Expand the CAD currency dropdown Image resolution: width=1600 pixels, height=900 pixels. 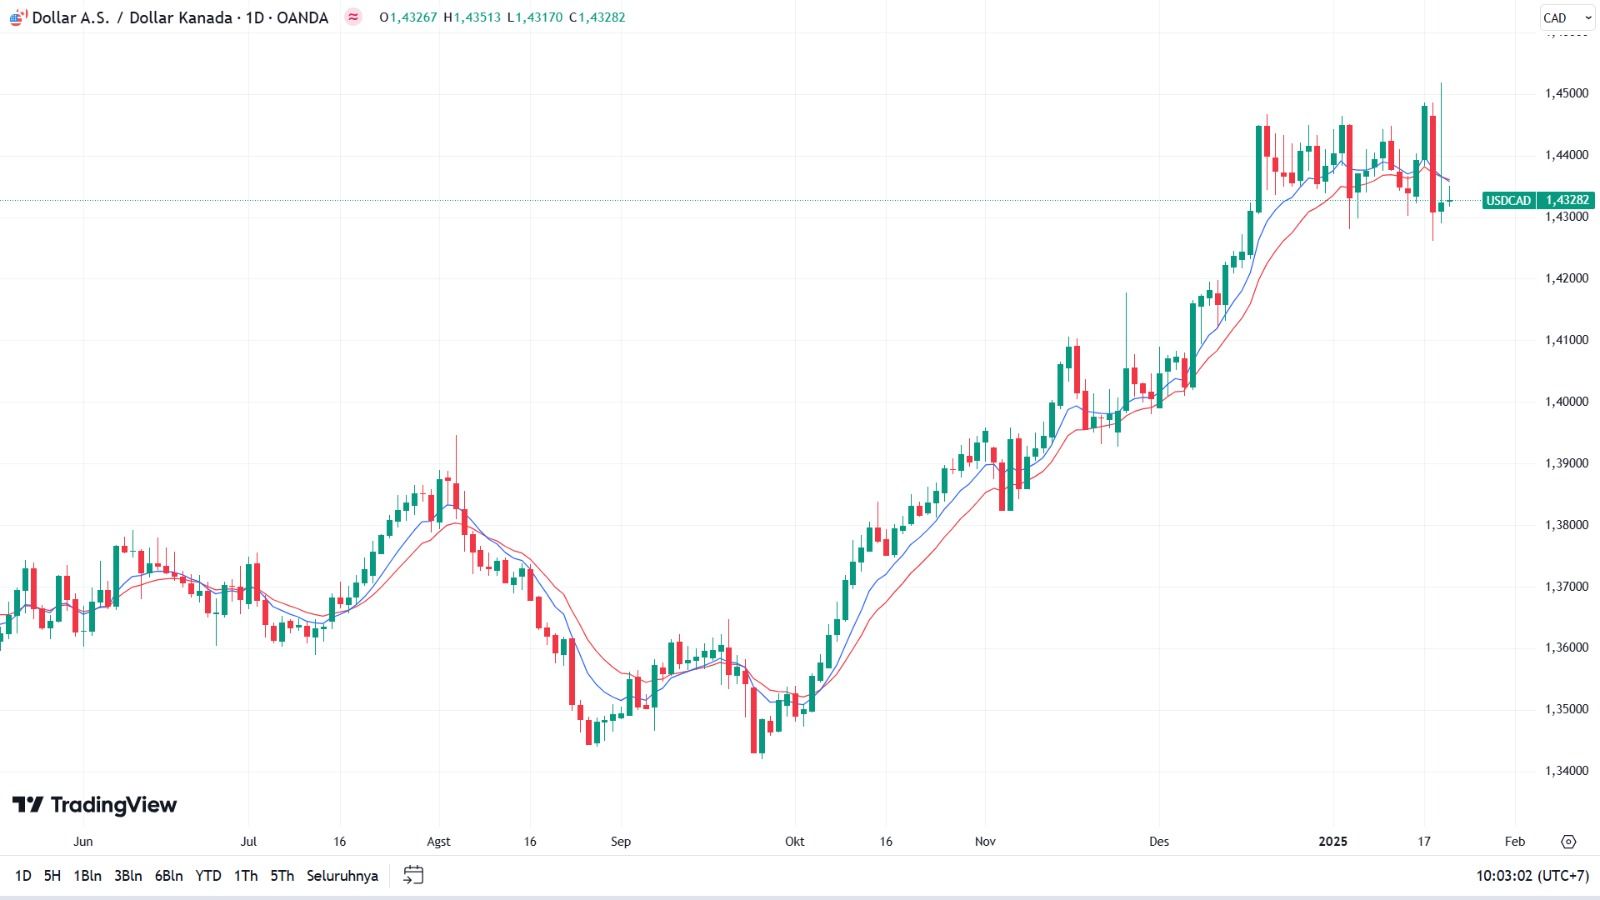pos(1567,18)
